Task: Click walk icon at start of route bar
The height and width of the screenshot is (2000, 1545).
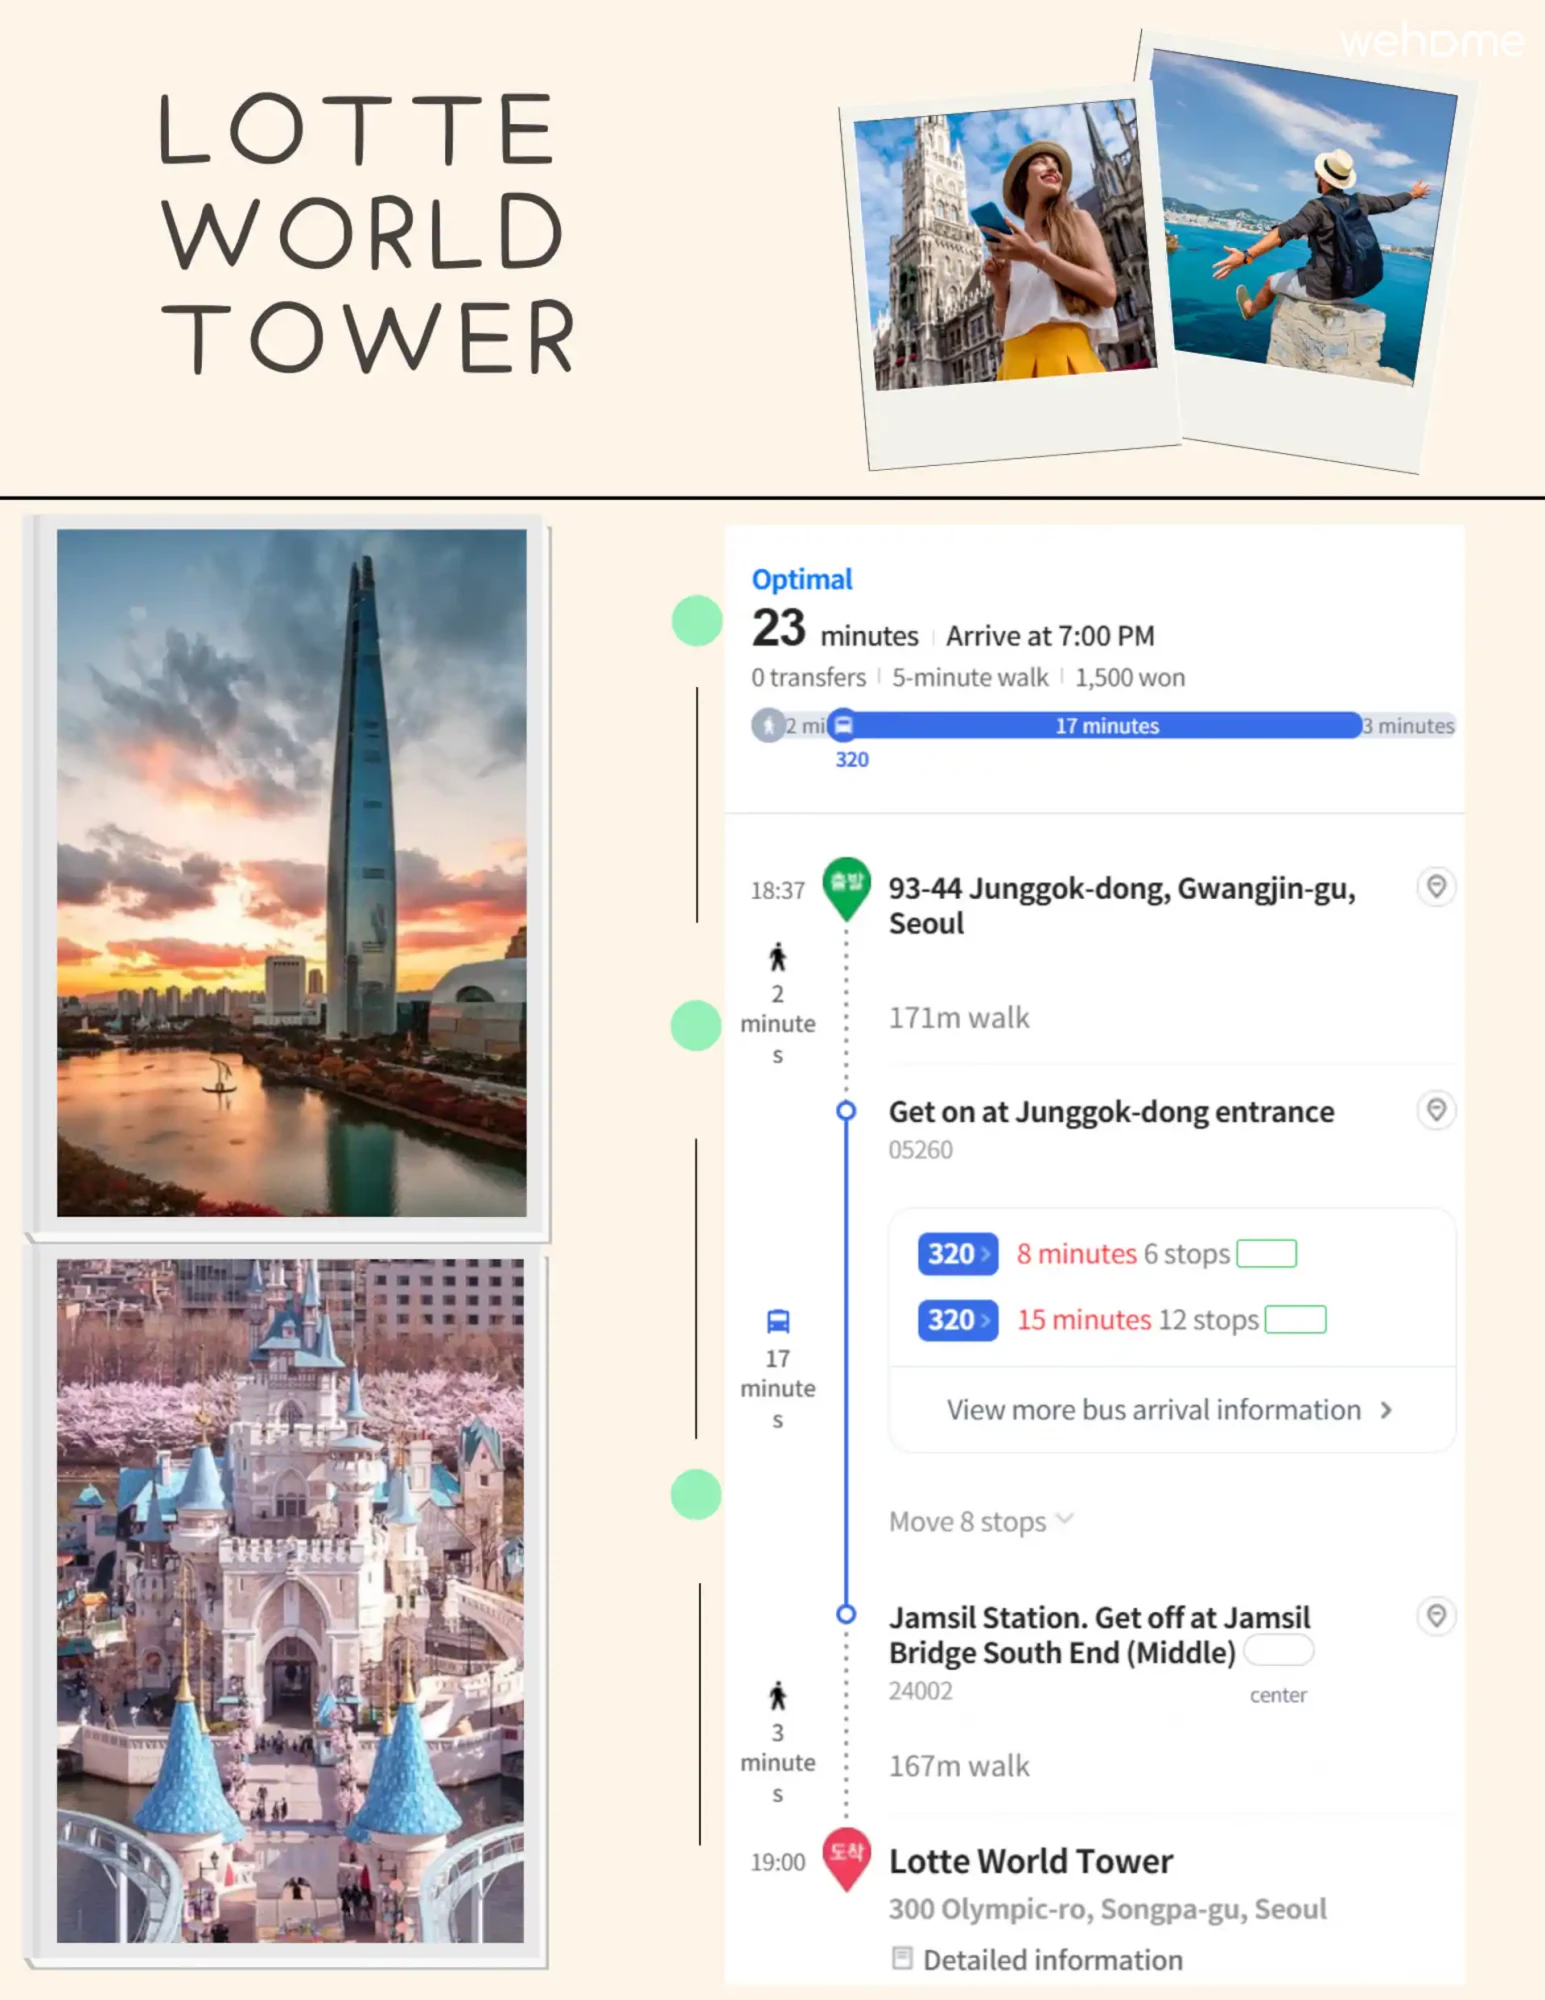Action: point(768,725)
